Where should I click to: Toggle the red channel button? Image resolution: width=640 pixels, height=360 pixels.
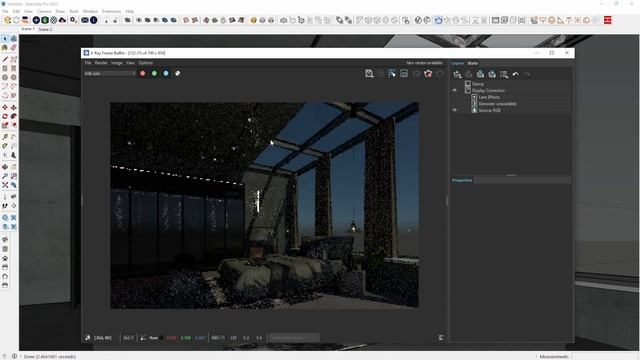tap(142, 73)
